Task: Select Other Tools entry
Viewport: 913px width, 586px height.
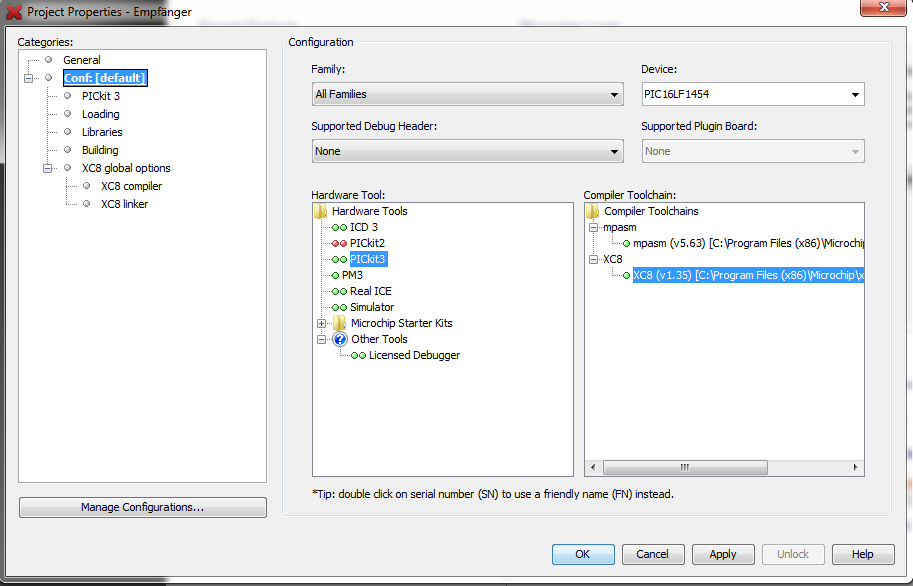Action: point(379,339)
